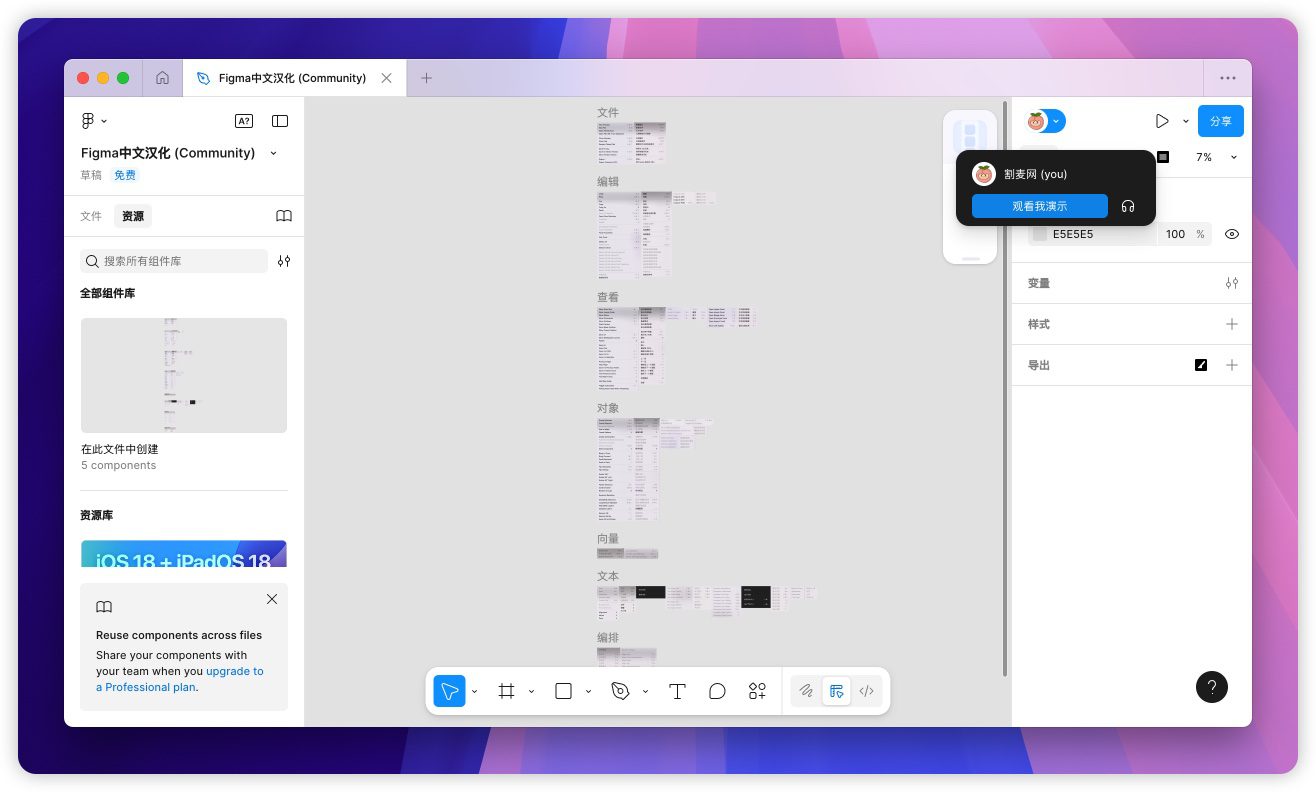Click the 对象 section label on canvas
Viewport: 1316px width, 792px height.
[608, 408]
